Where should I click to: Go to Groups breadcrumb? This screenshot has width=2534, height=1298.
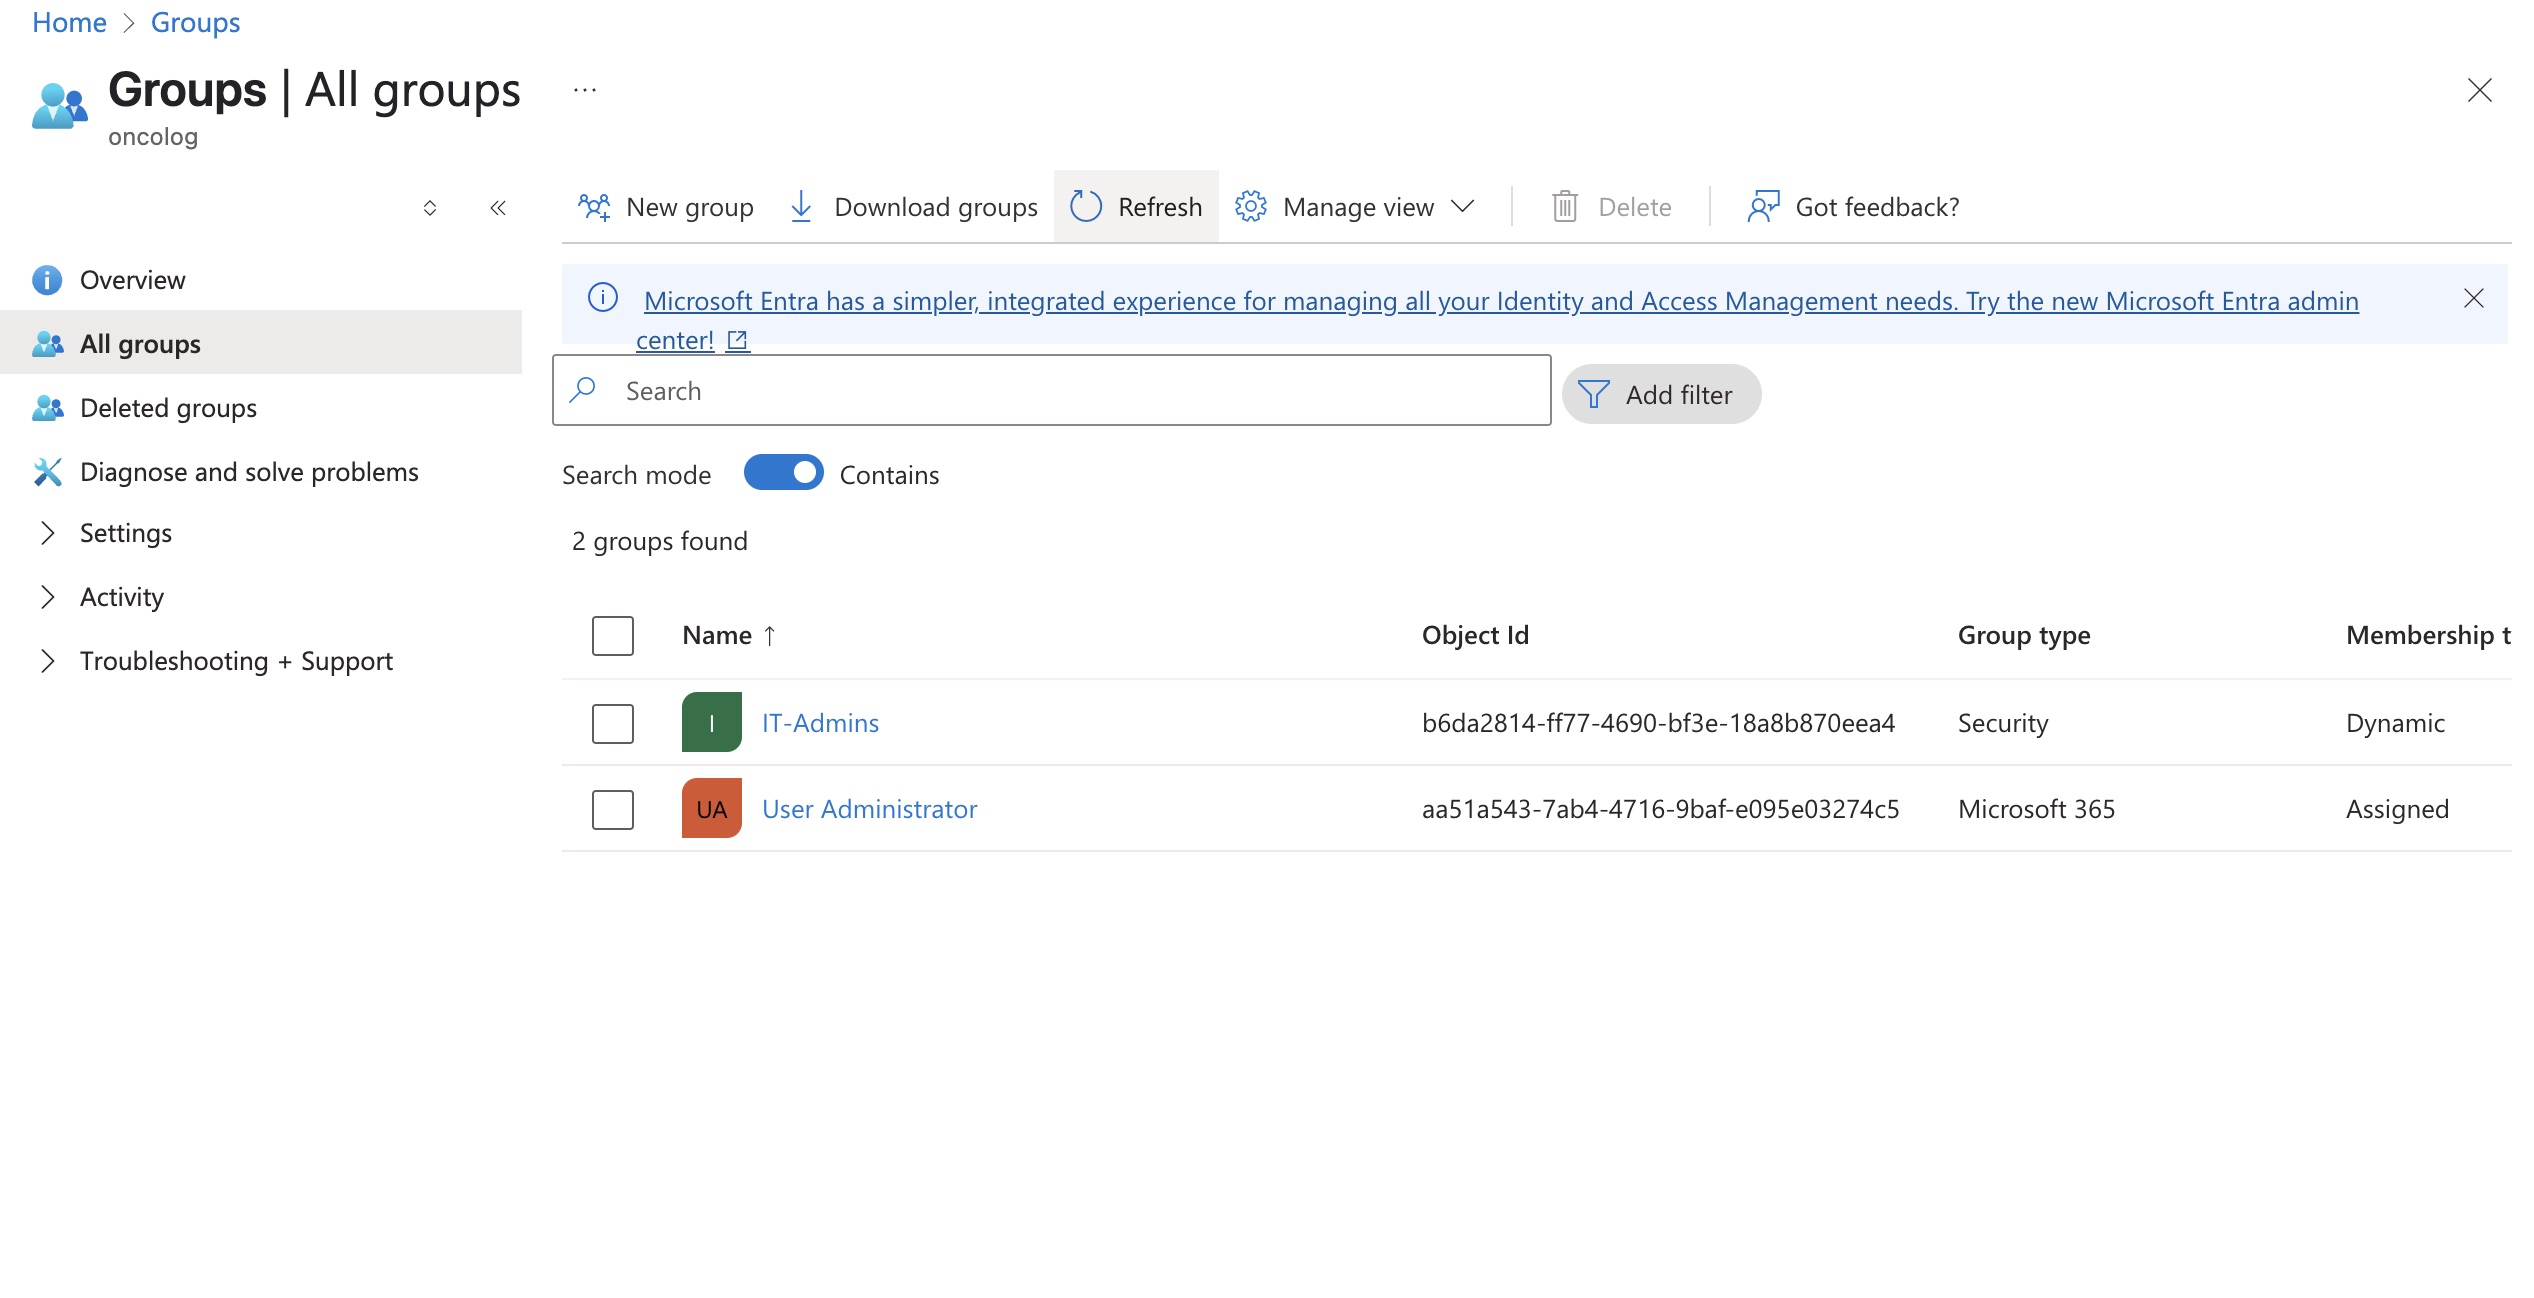195,22
